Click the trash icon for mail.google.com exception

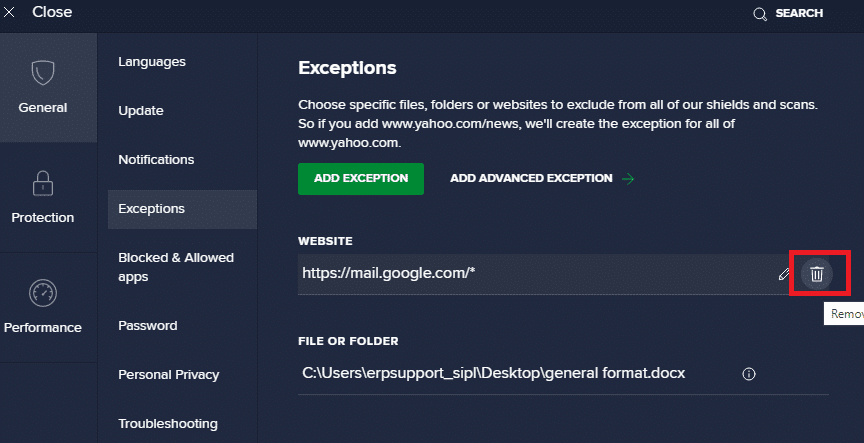point(817,274)
